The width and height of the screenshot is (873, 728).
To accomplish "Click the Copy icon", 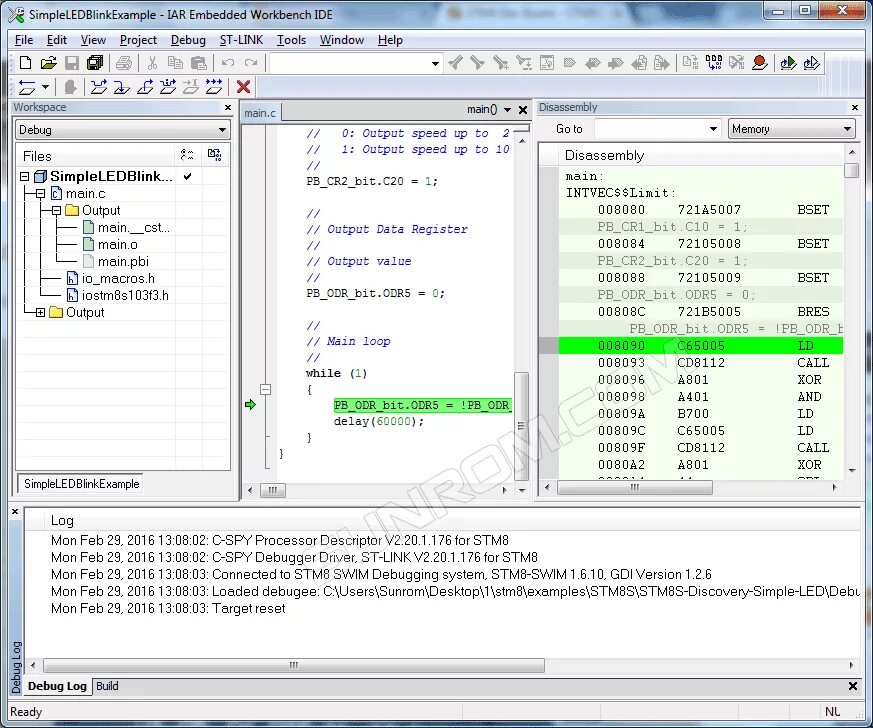I will [175, 63].
